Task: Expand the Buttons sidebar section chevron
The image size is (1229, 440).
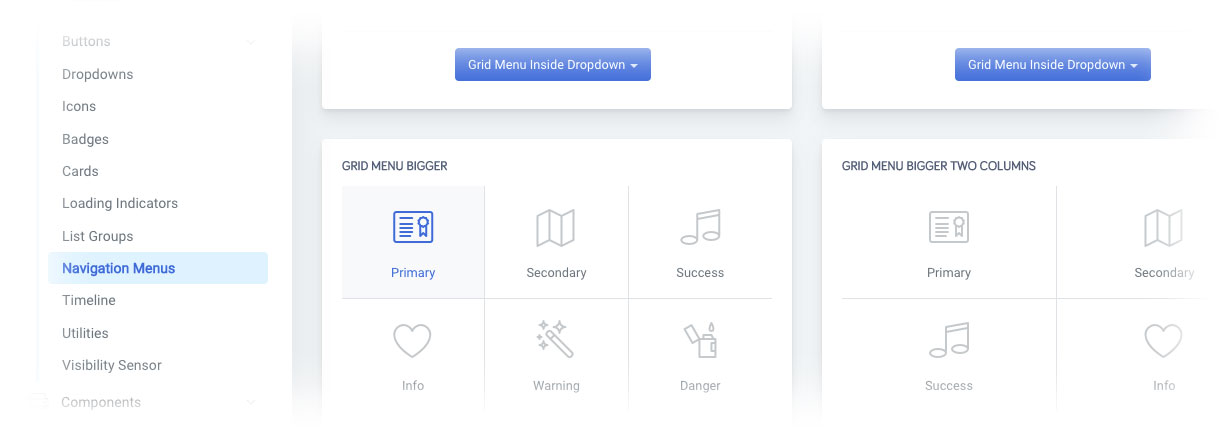Action: coord(250,42)
